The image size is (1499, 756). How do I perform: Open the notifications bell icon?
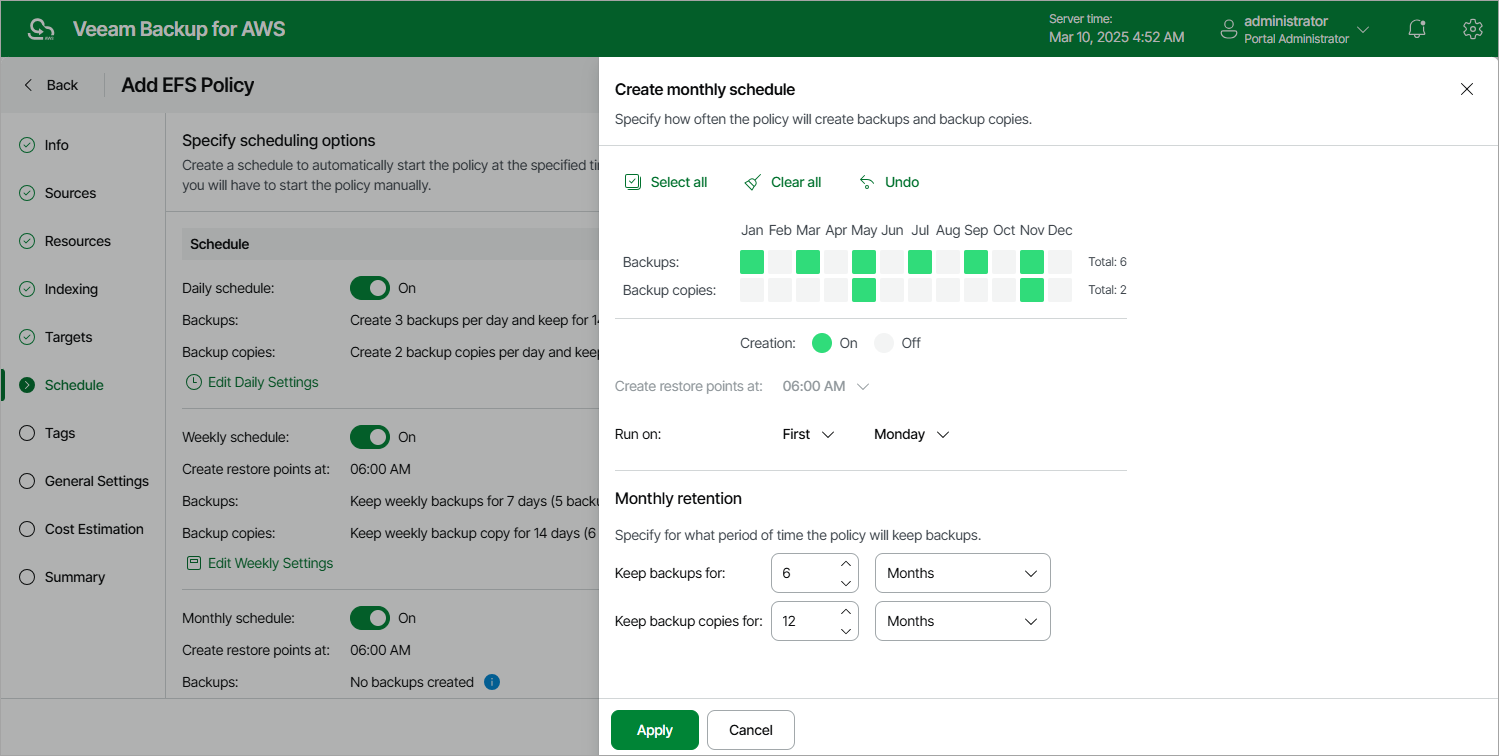pos(1416,28)
